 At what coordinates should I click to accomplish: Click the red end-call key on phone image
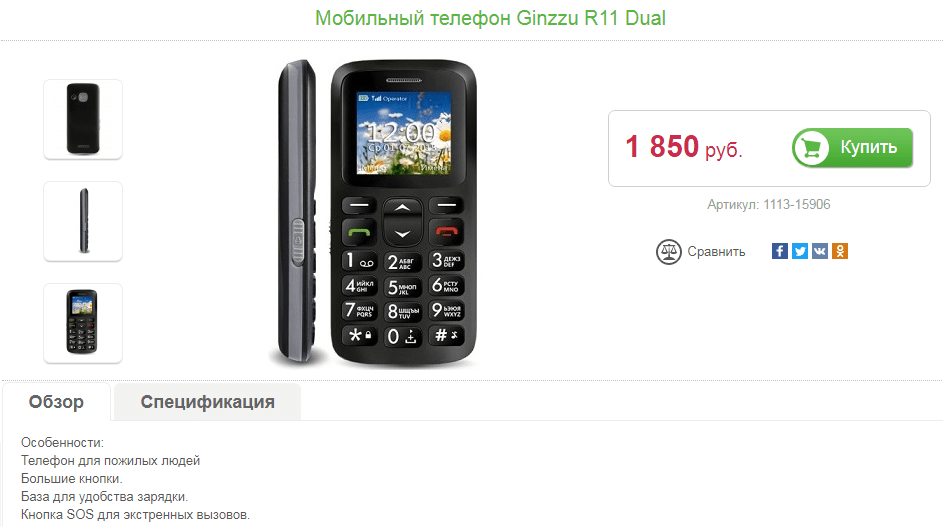pos(446,231)
